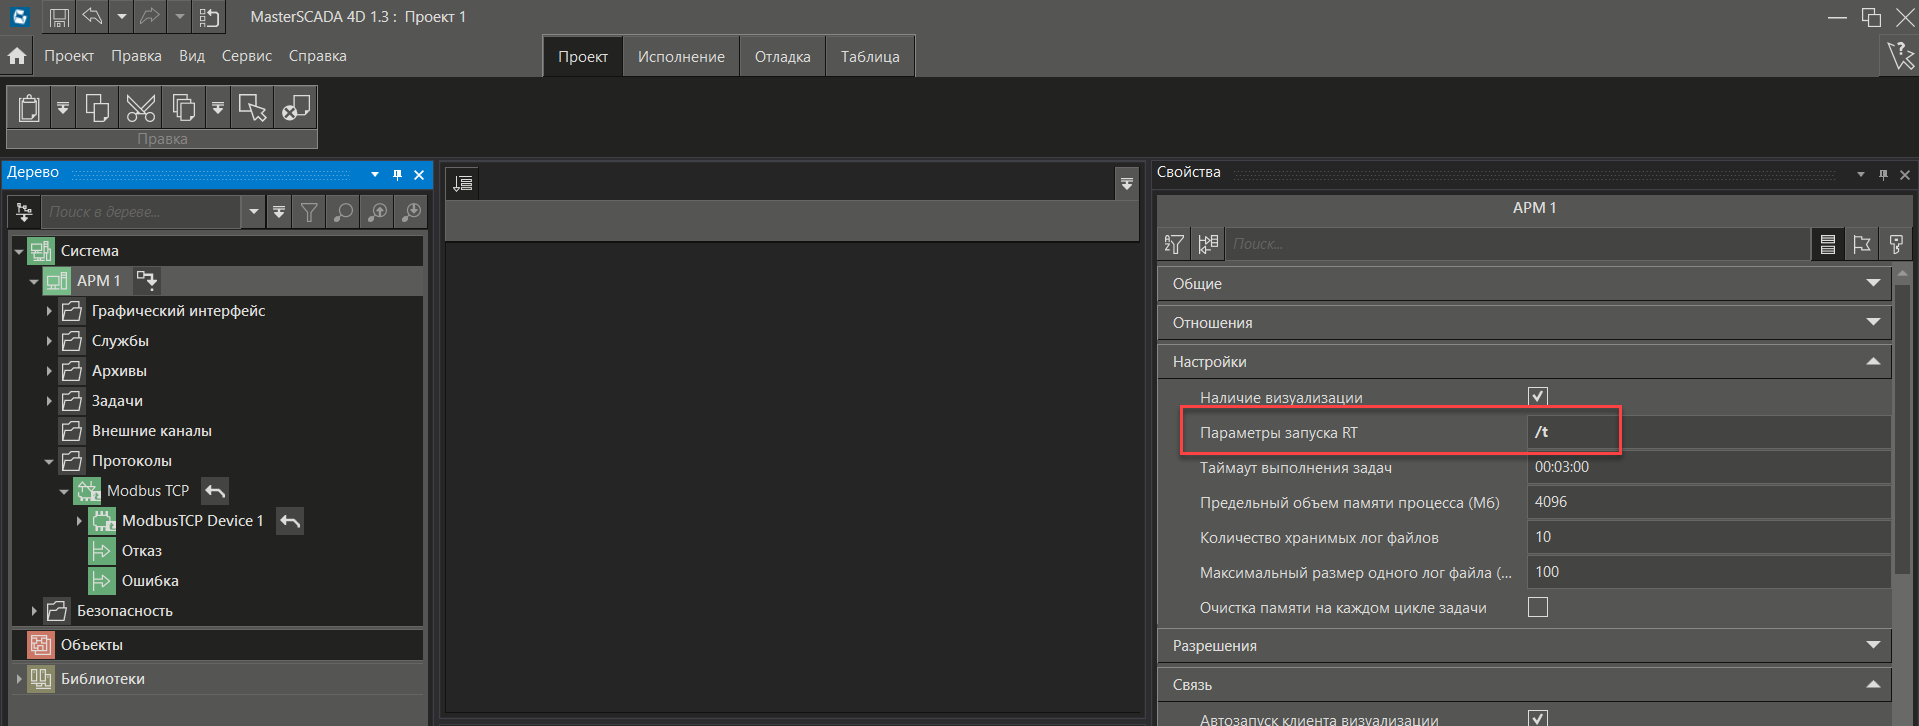Select 'Внешние каналы' in the tree

[151, 431]
